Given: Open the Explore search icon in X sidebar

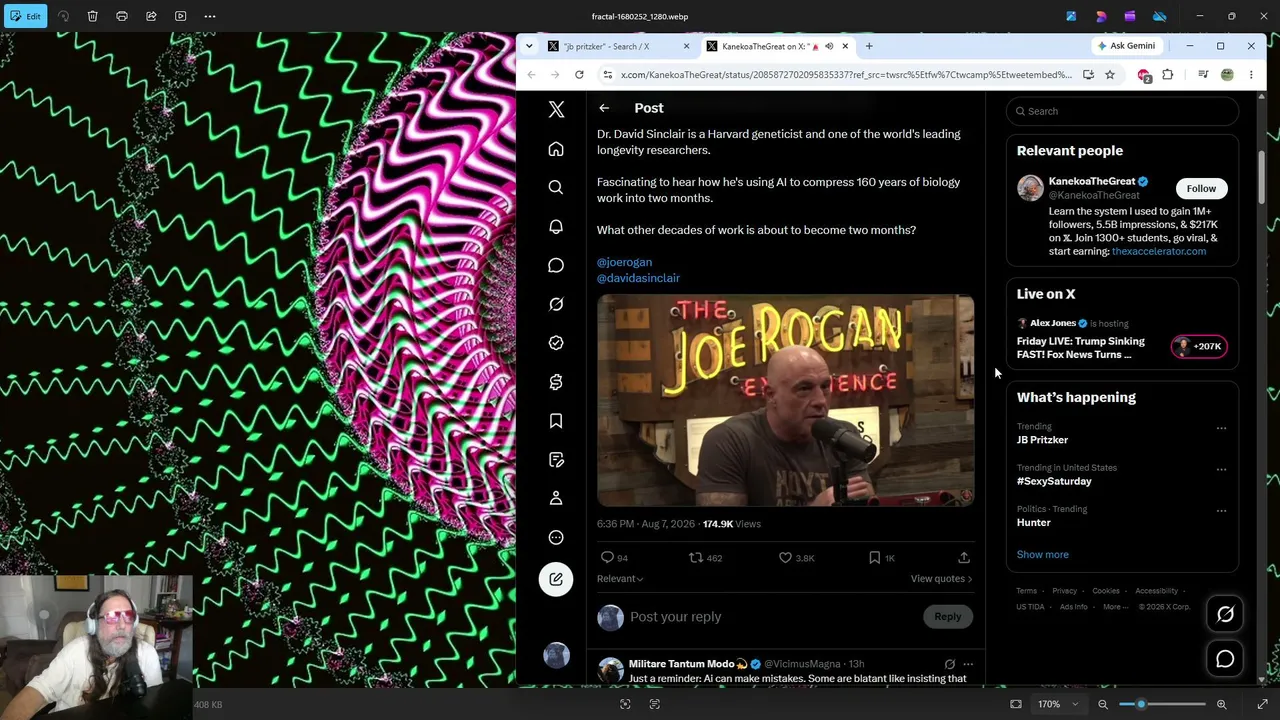Looking at the screenshot, I should click(x=556, y=187).
